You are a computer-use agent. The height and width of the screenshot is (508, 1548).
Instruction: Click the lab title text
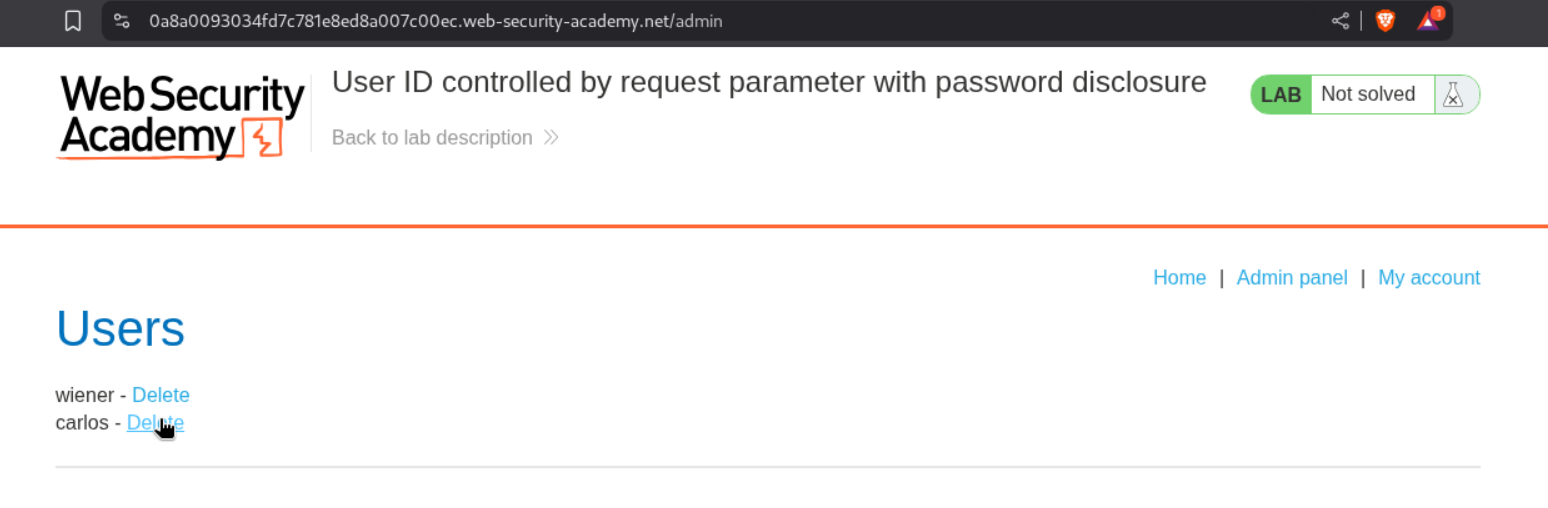click(768, 82)
